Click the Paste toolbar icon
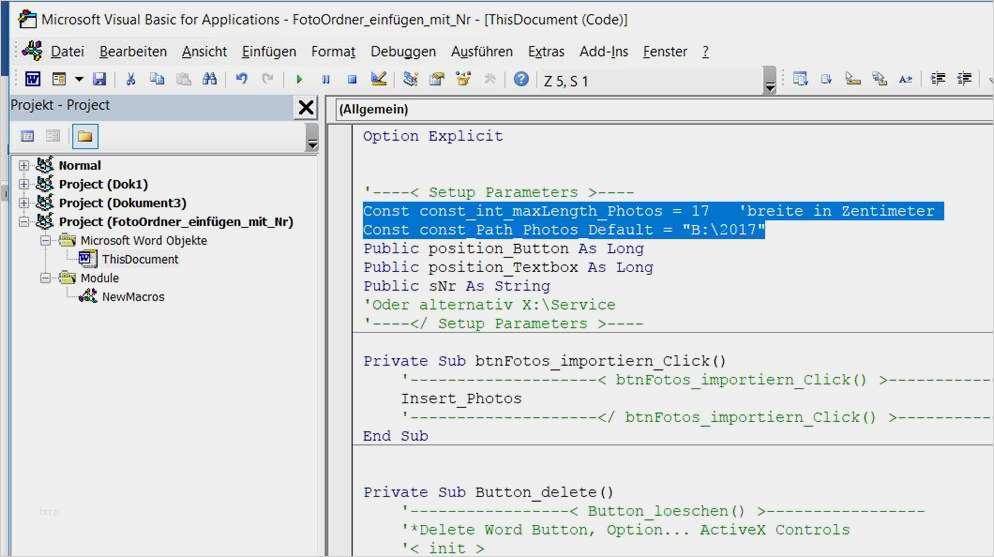Viewport: 994px width, 557px height. [183, 79]
